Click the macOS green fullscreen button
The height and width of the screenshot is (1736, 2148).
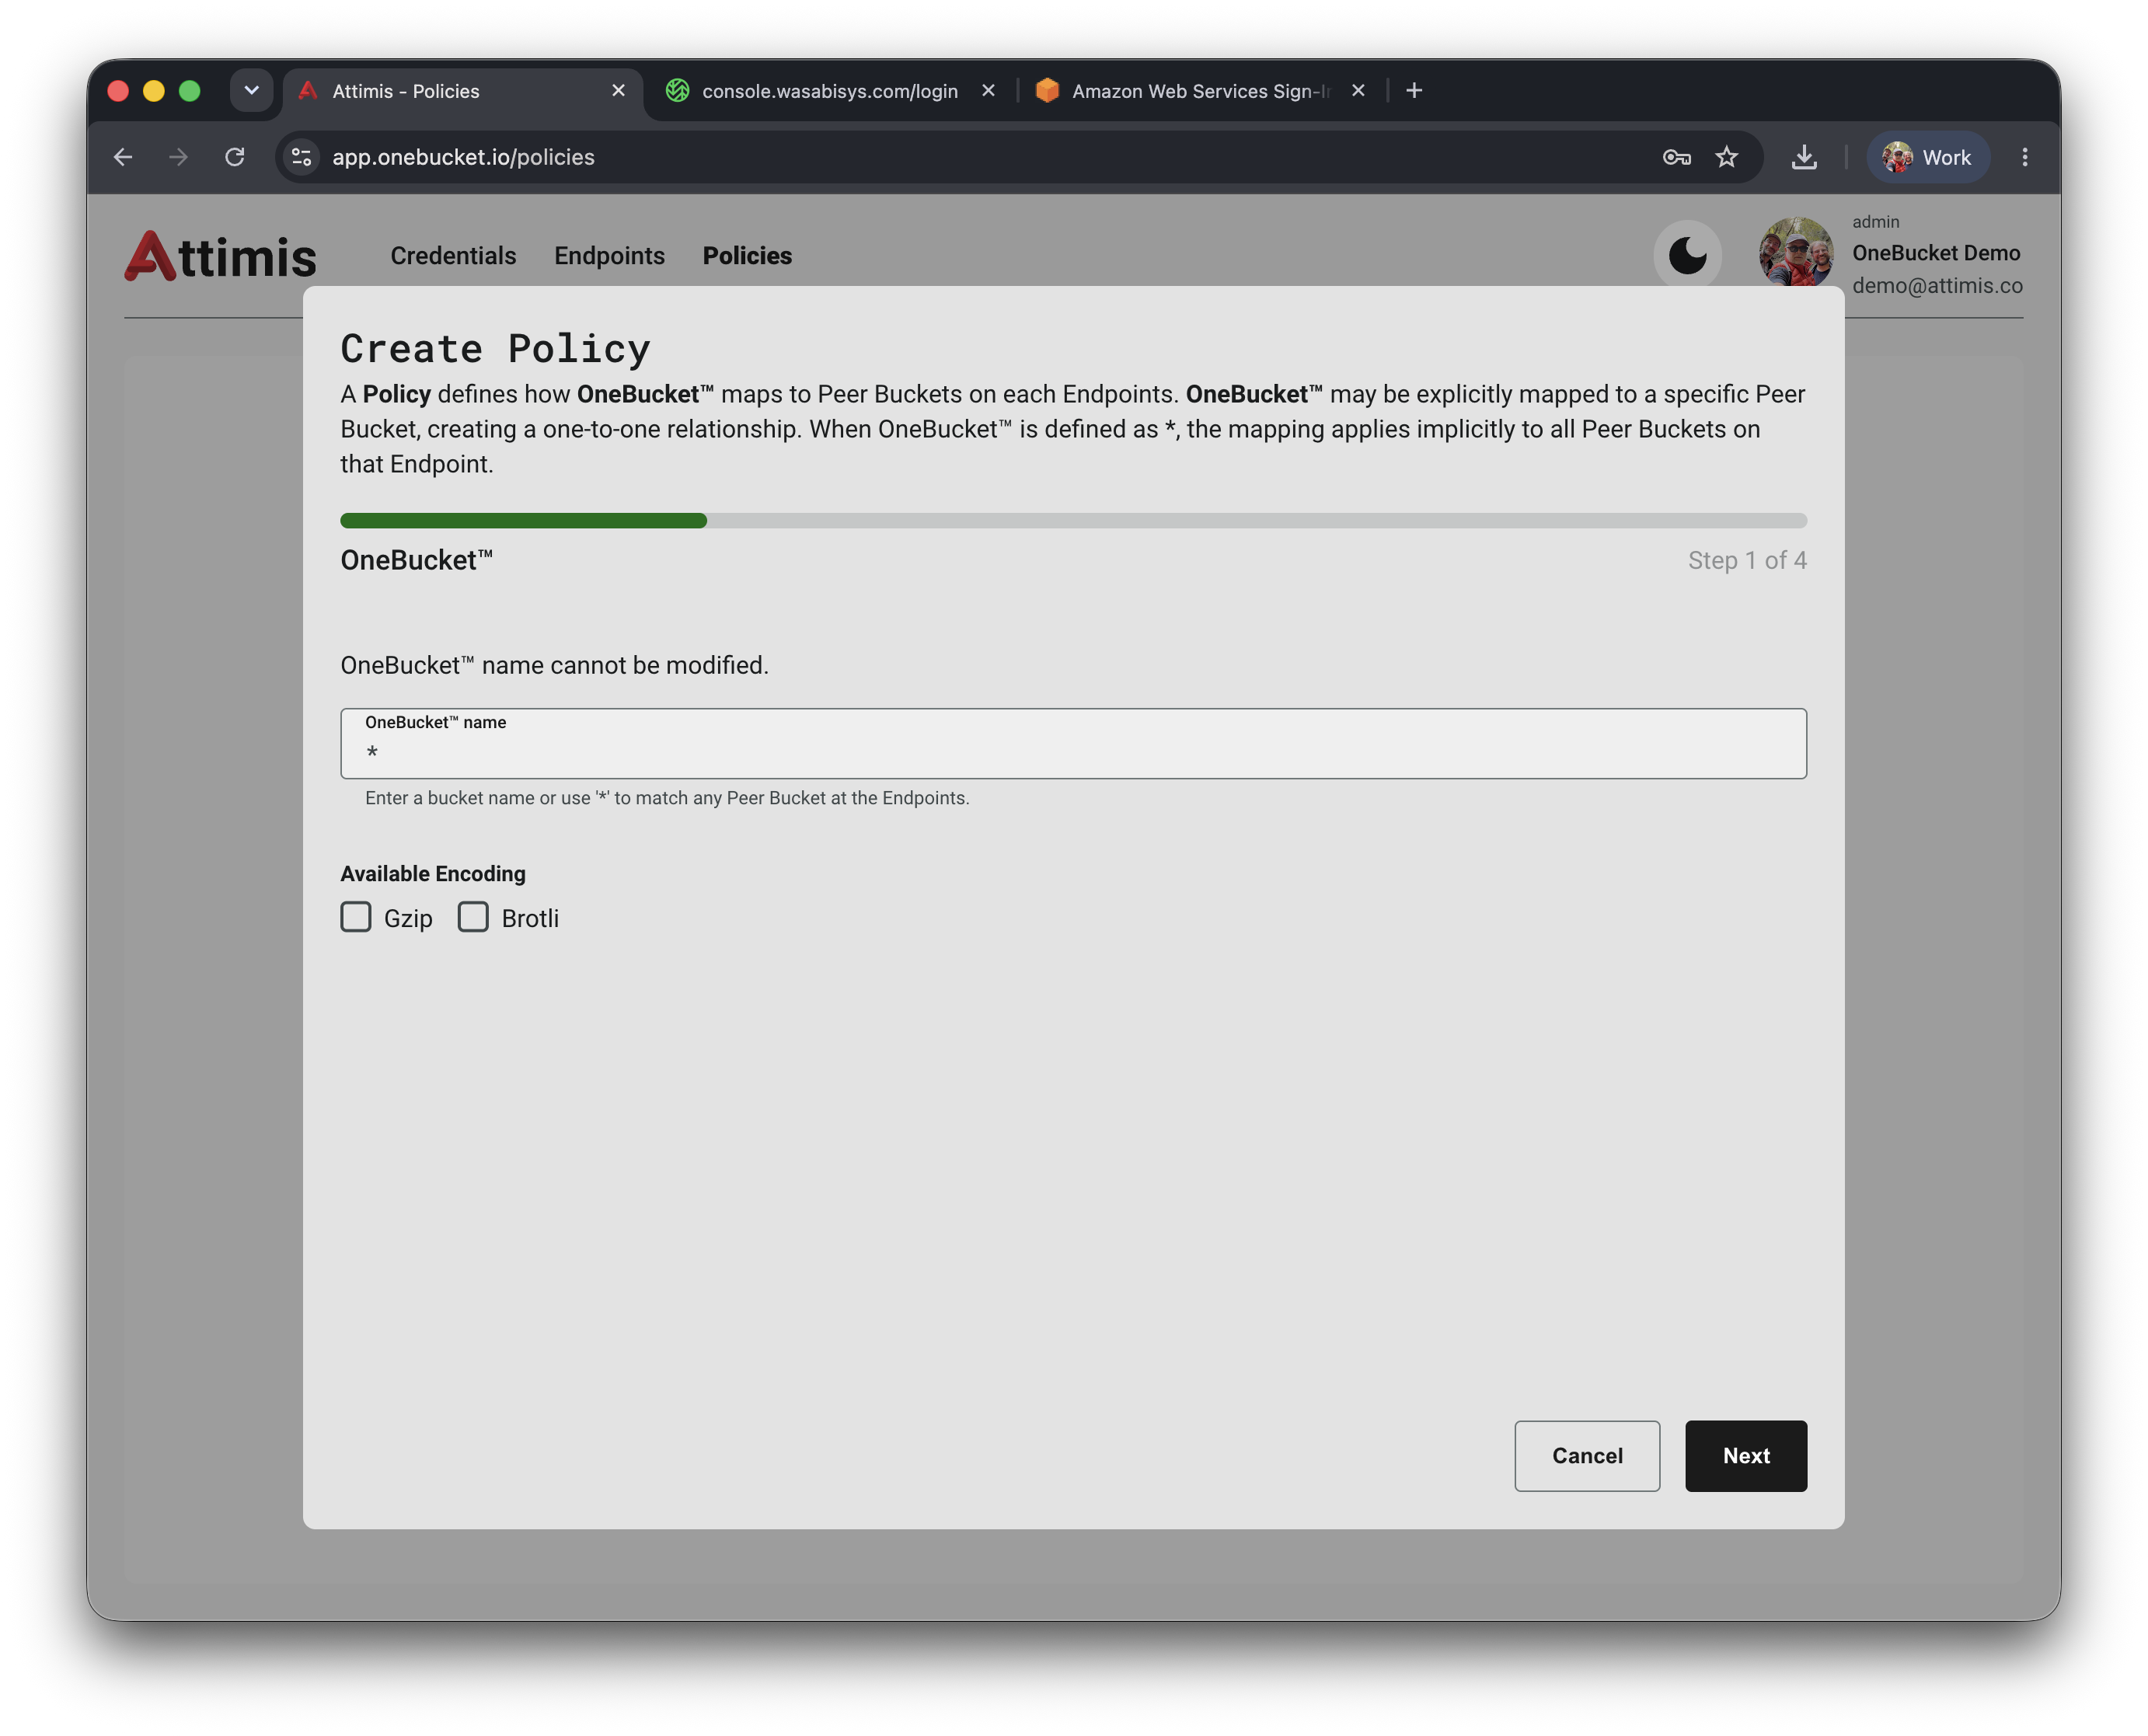click(190, 91)
